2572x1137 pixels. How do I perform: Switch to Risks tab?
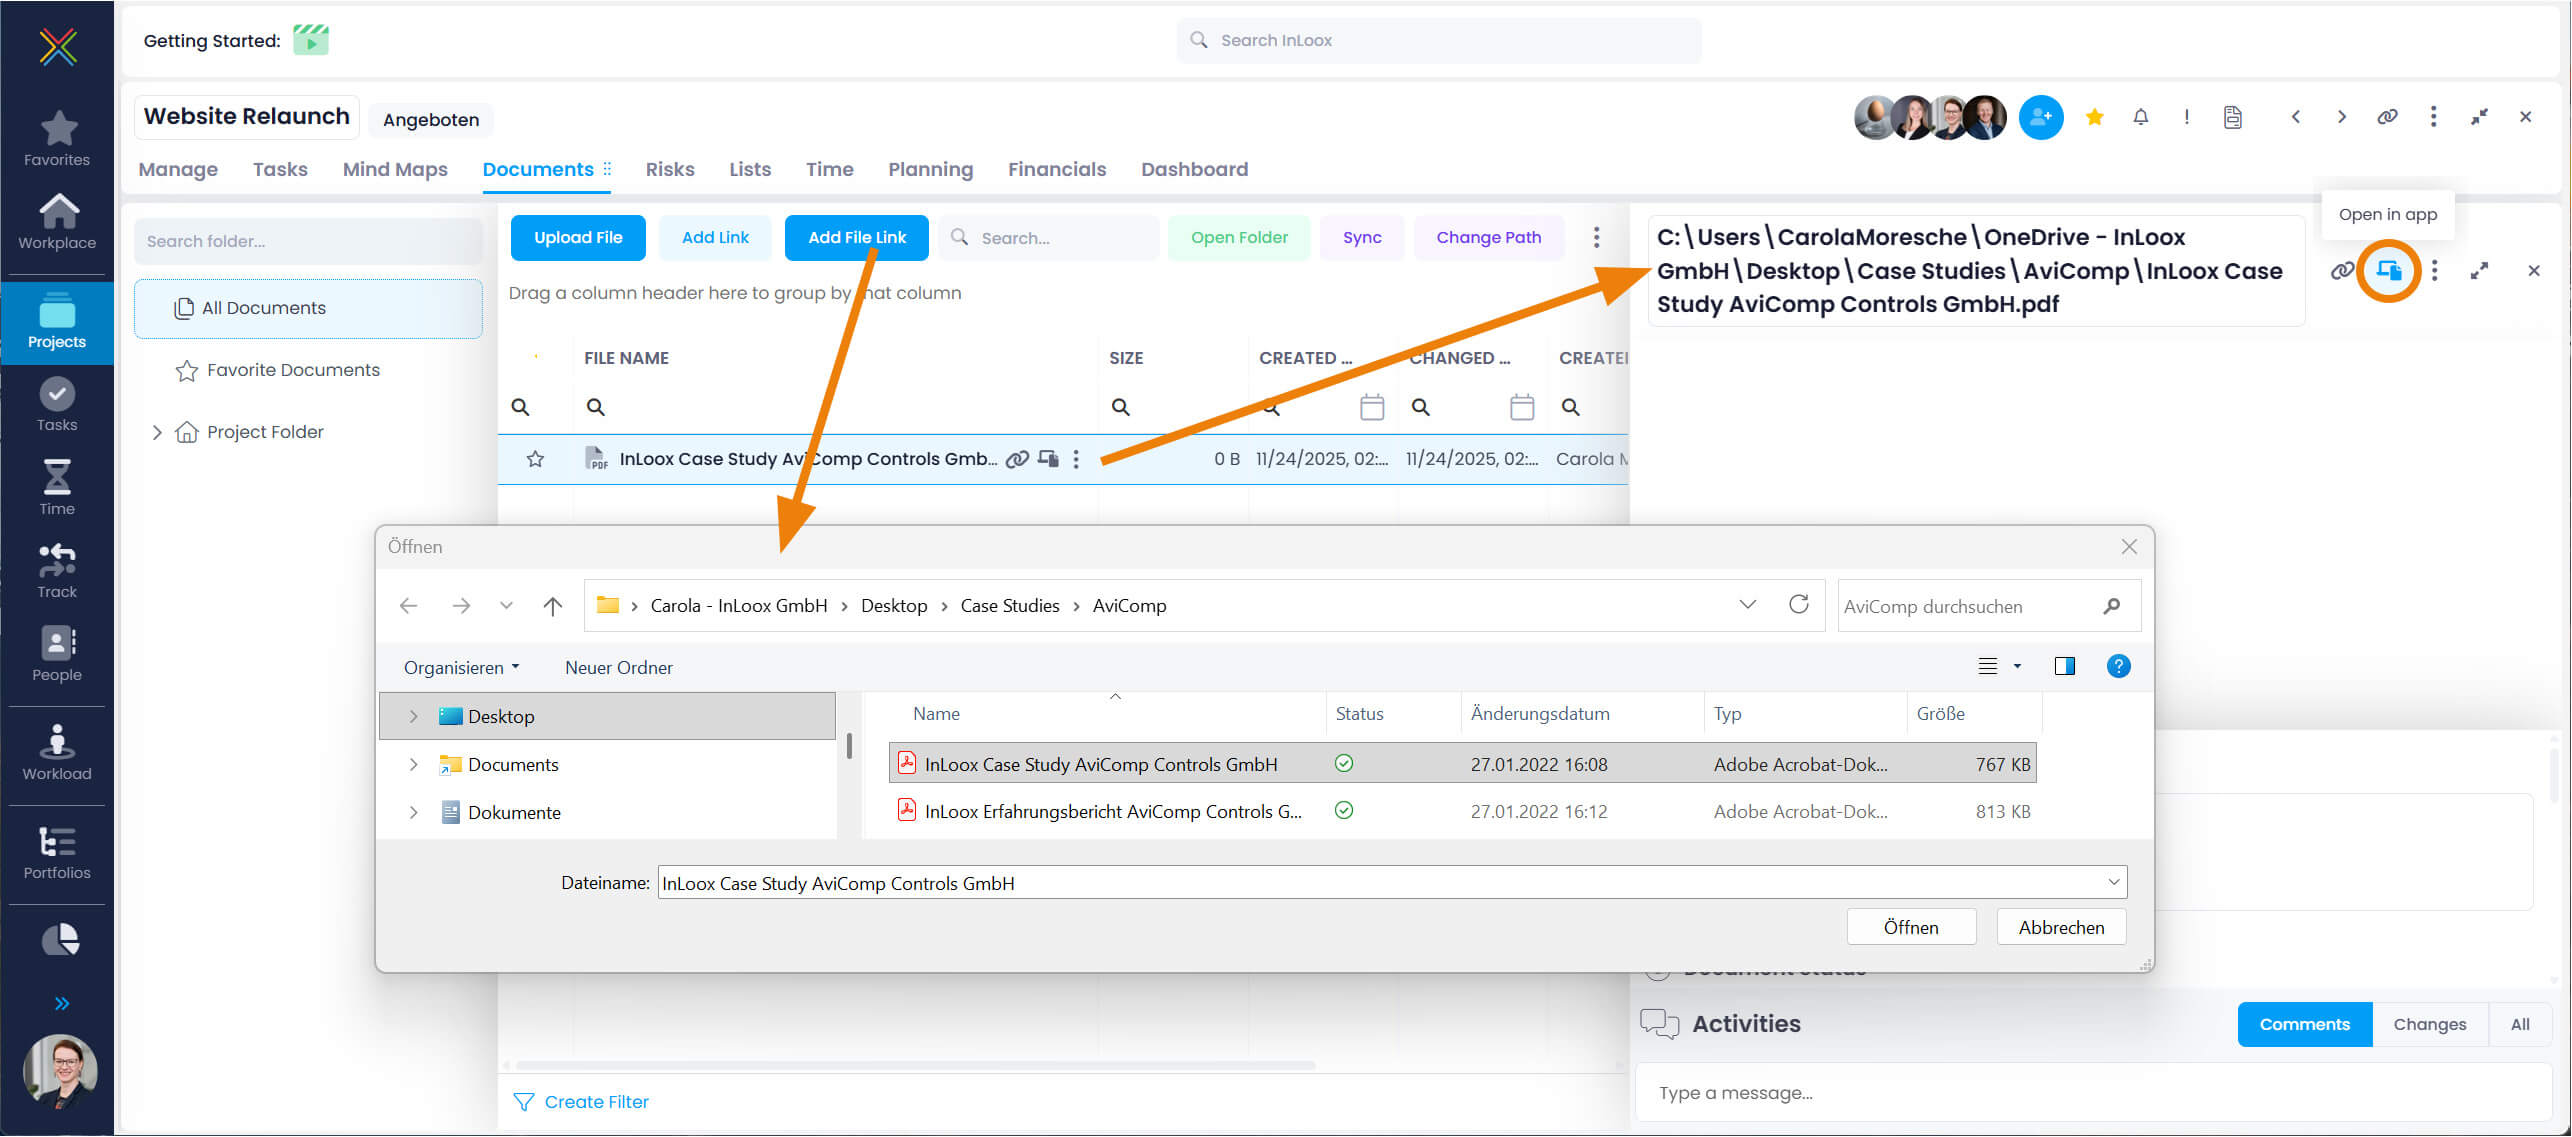tap(670, 169)
